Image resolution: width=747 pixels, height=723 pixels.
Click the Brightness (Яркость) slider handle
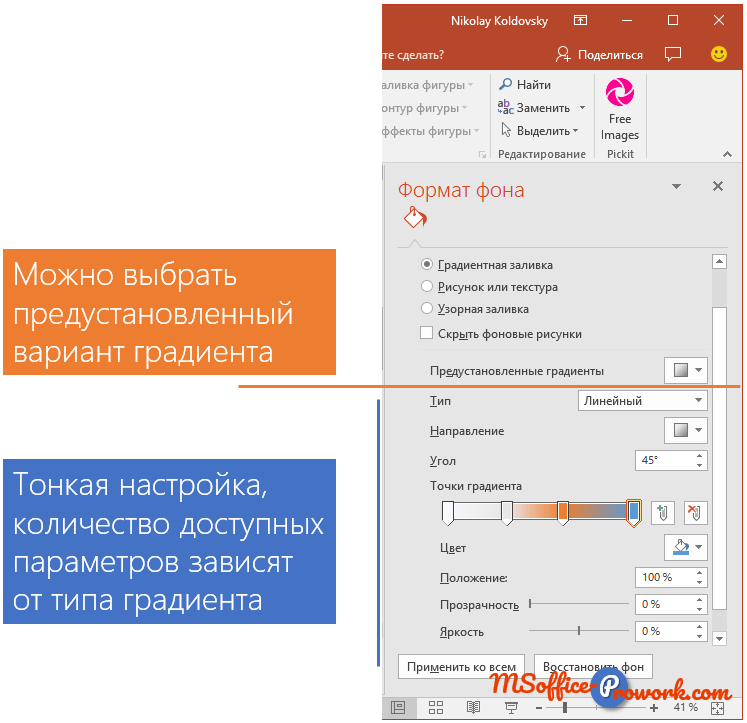pyautogui.click(x=579, y=631)
